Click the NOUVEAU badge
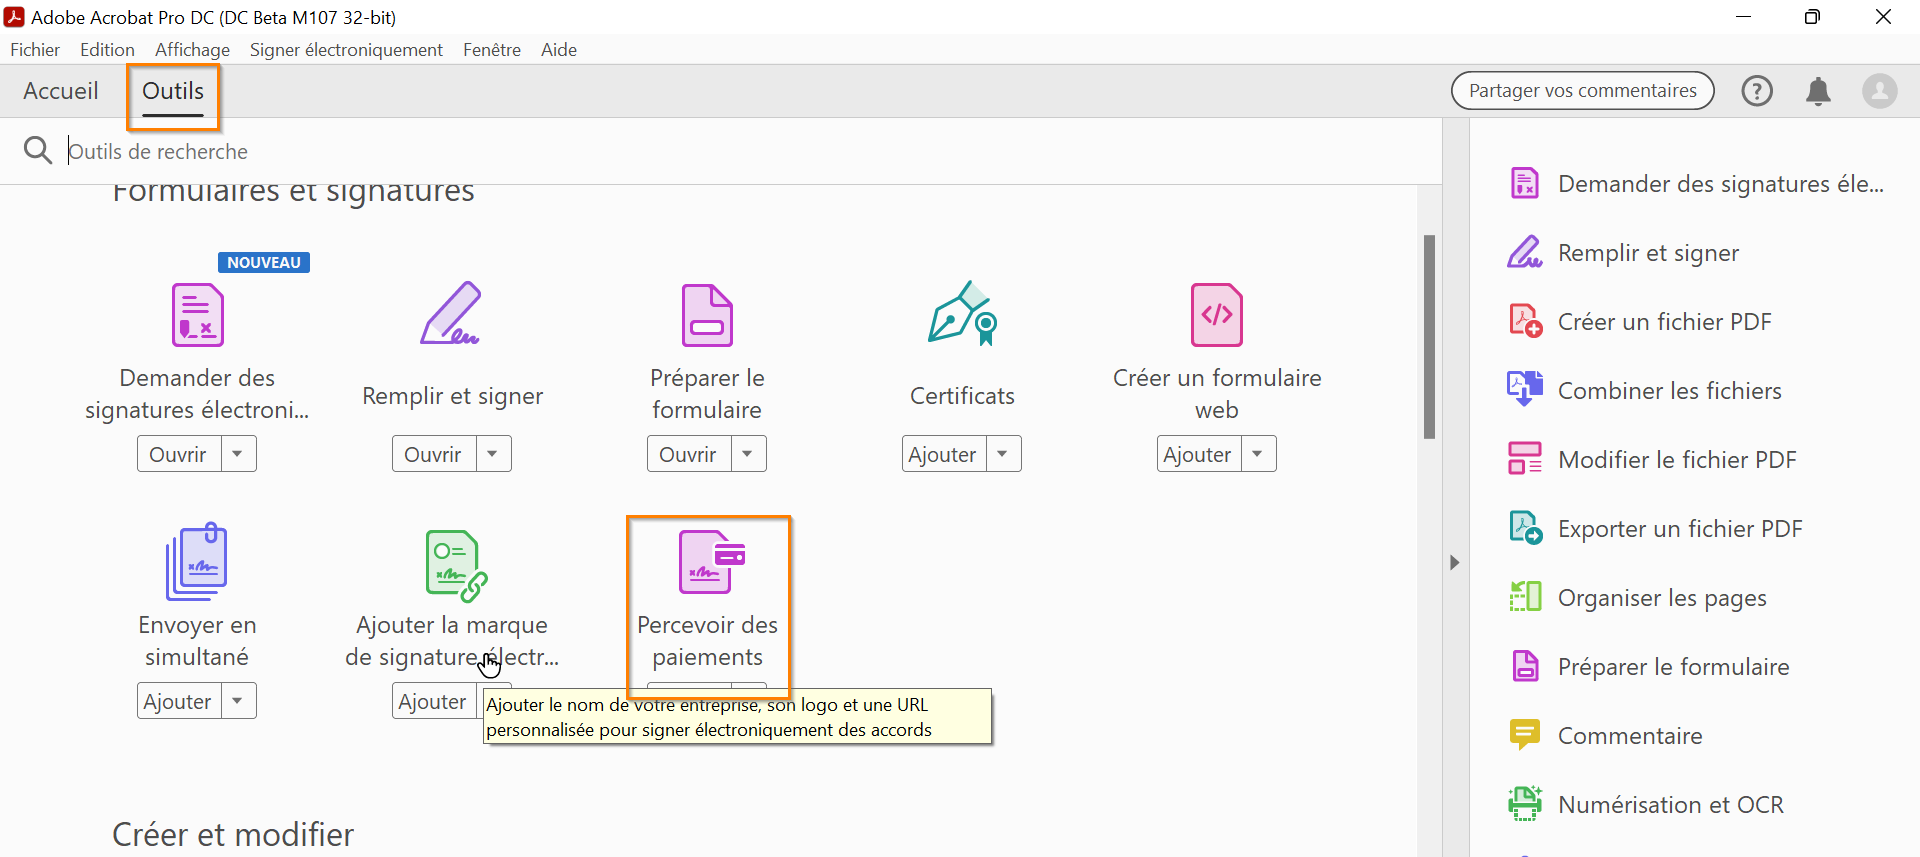1920x857 pixels. [264, 262]
